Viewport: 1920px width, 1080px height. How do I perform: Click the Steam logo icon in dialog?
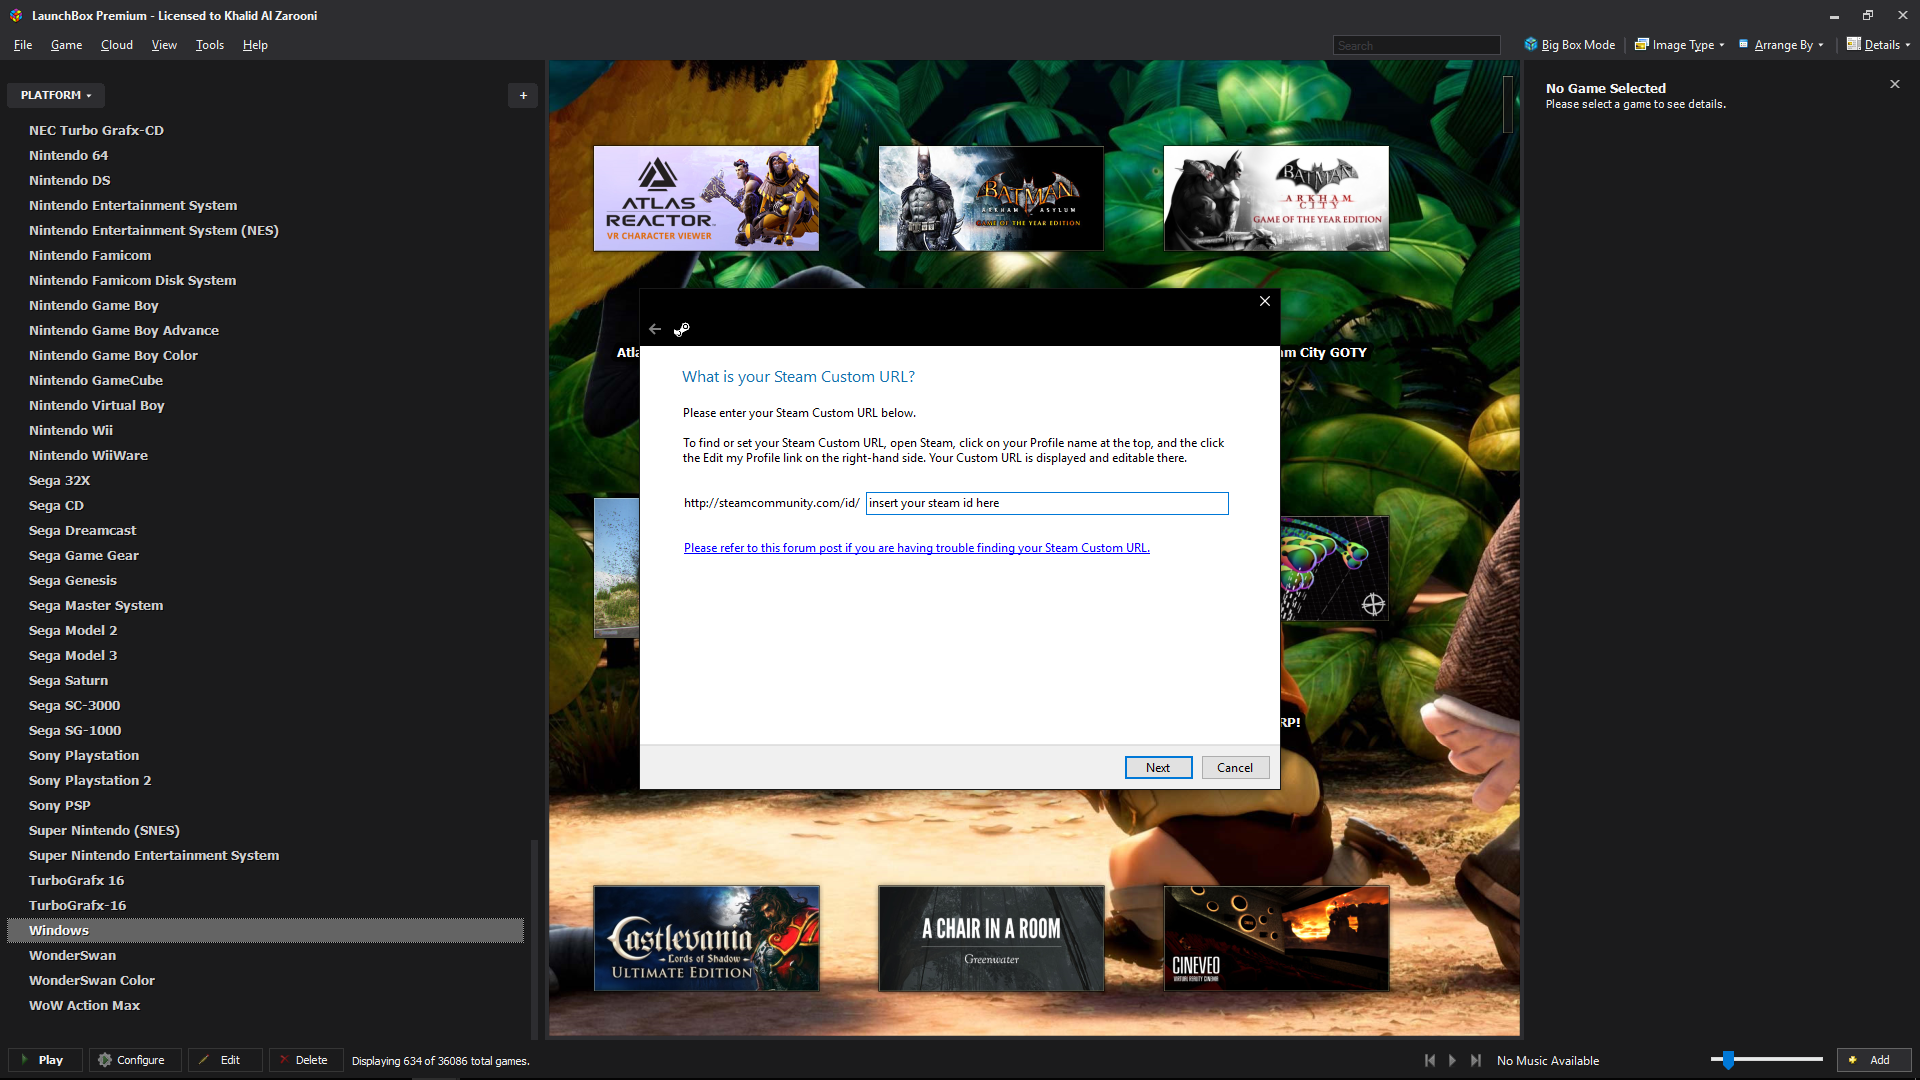coord(682,329)
